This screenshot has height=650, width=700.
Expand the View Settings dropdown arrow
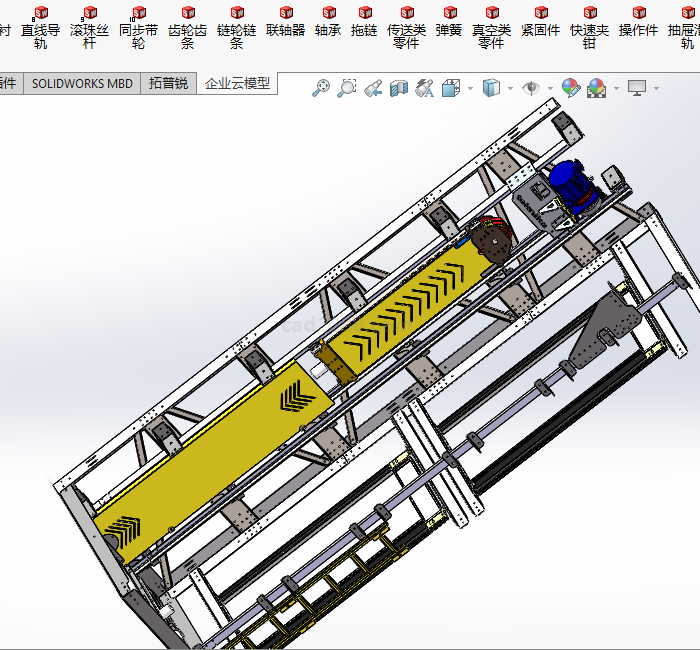coord(656,89)
